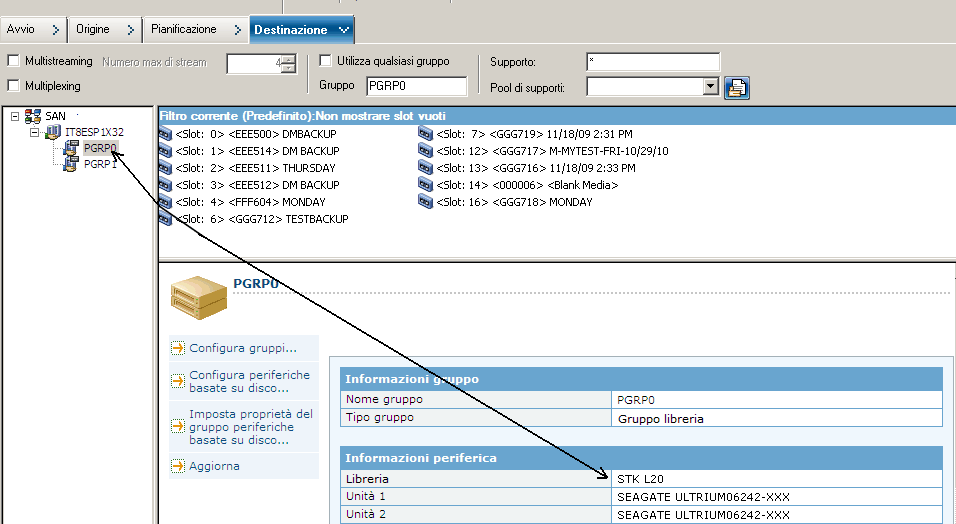Click the tape icon for Slot 13 GGG716
The image size is (956, 524).
pos(426,168)
